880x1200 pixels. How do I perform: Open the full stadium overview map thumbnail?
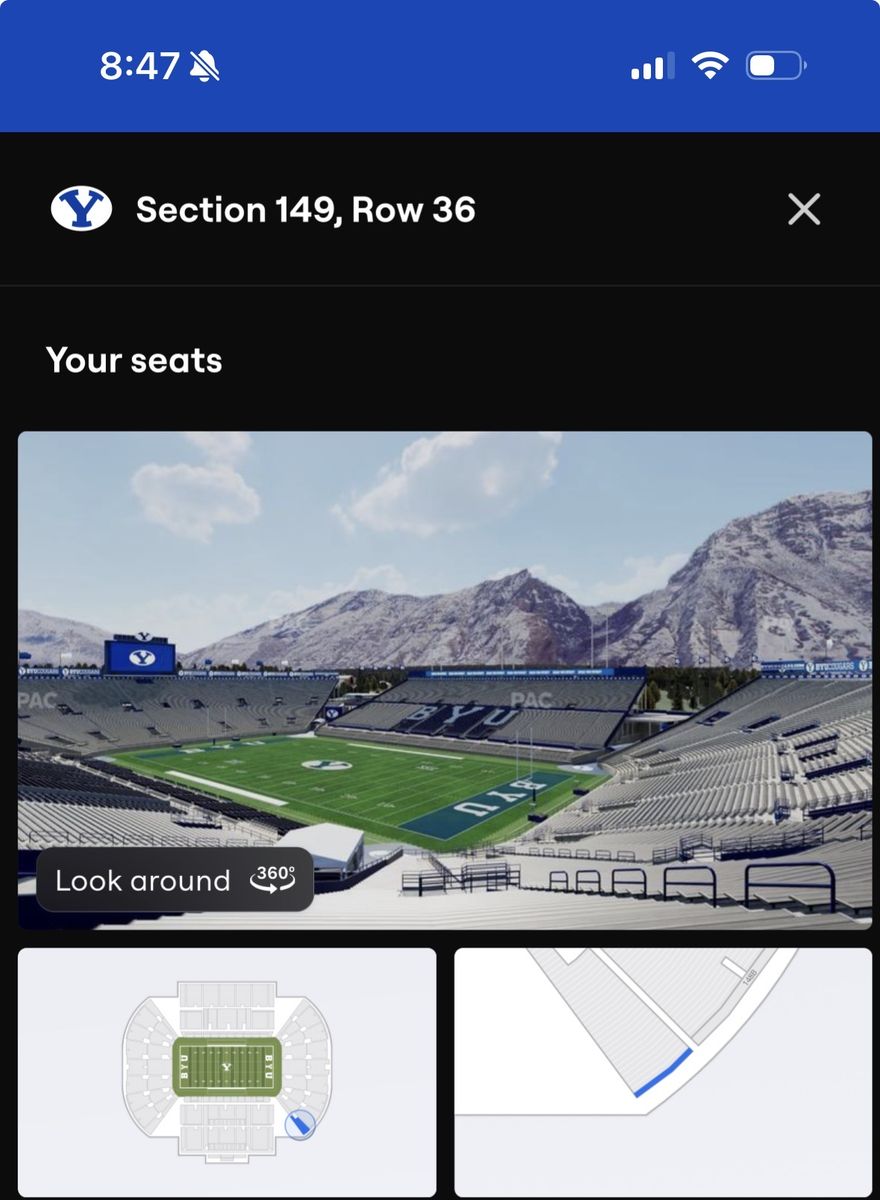click(227, 1072)
